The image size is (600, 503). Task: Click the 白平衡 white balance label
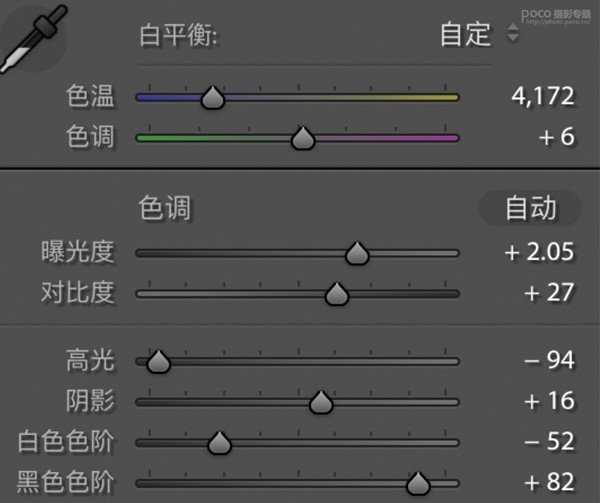178,35
